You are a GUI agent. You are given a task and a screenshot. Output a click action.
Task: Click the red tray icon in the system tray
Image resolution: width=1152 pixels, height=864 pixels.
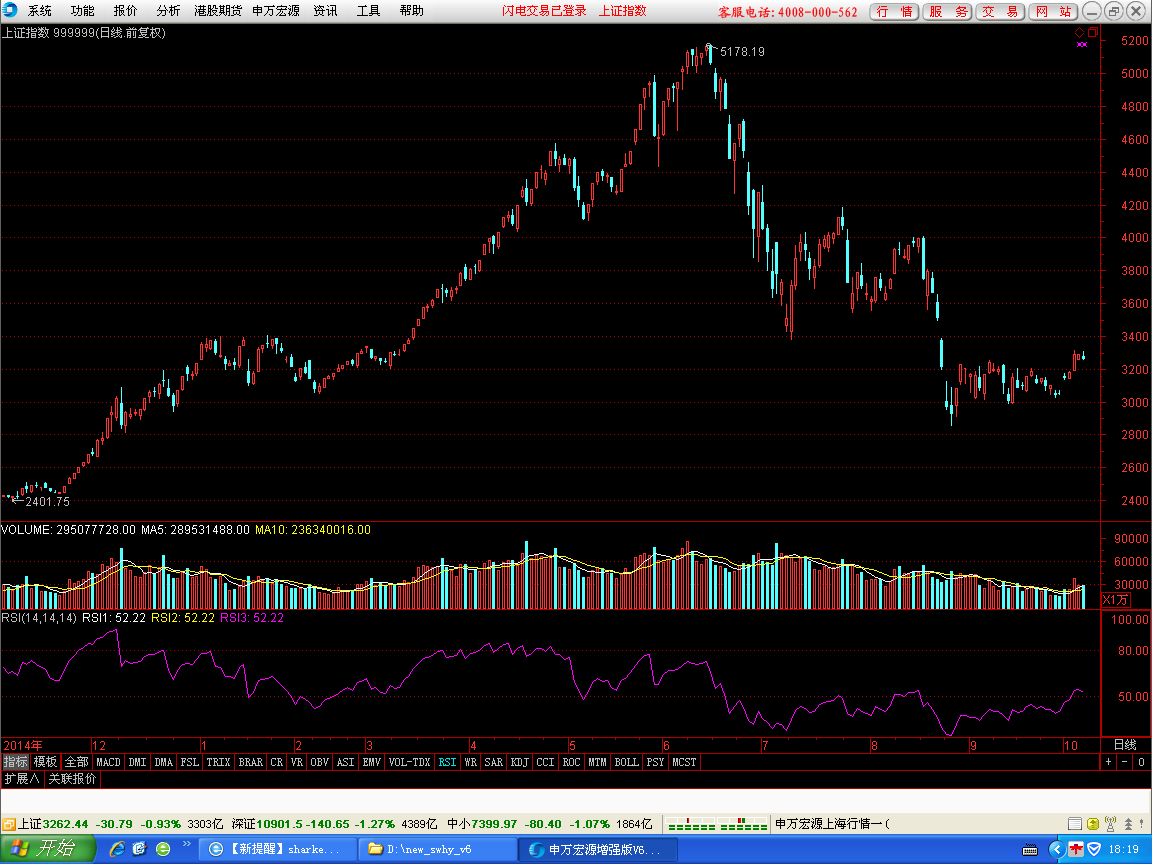[1076, 849]
